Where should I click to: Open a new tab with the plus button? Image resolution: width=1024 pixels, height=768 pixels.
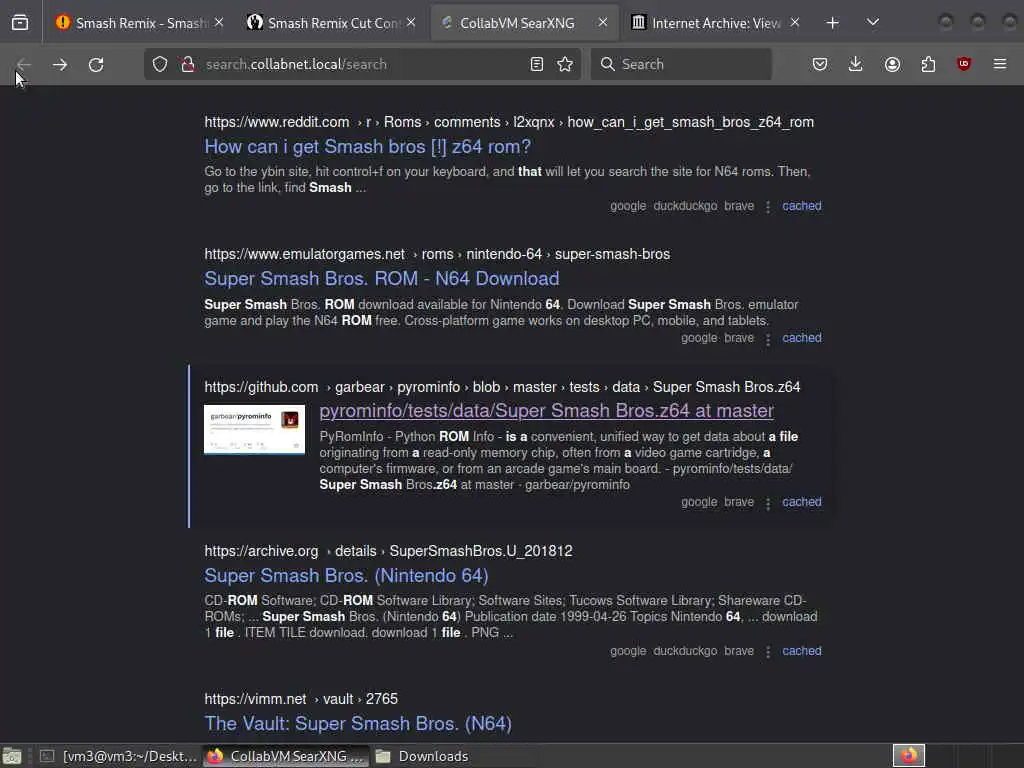coord(833,23)
